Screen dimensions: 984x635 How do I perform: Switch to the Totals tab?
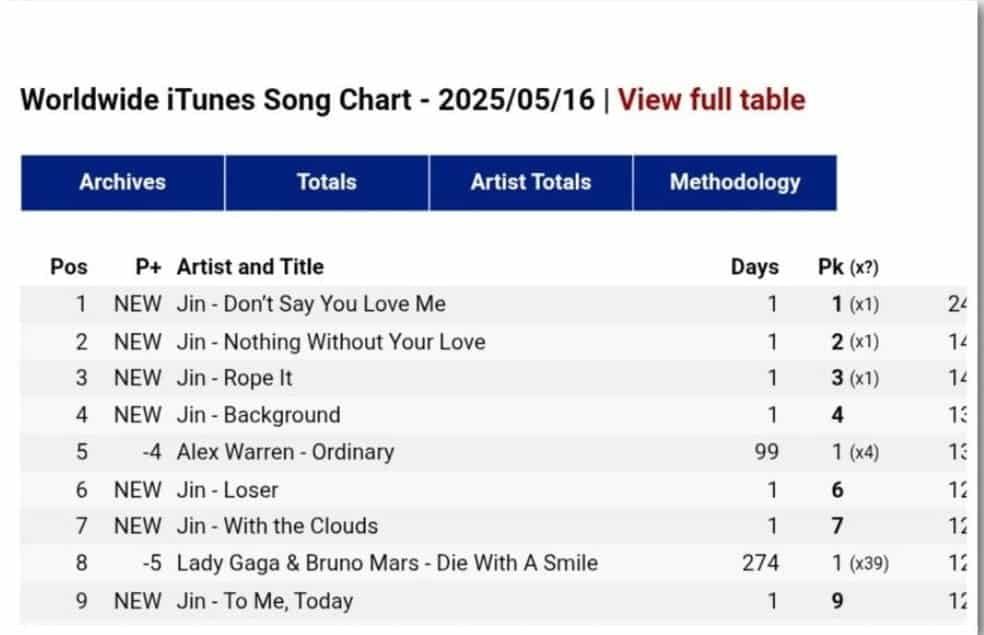327,182
